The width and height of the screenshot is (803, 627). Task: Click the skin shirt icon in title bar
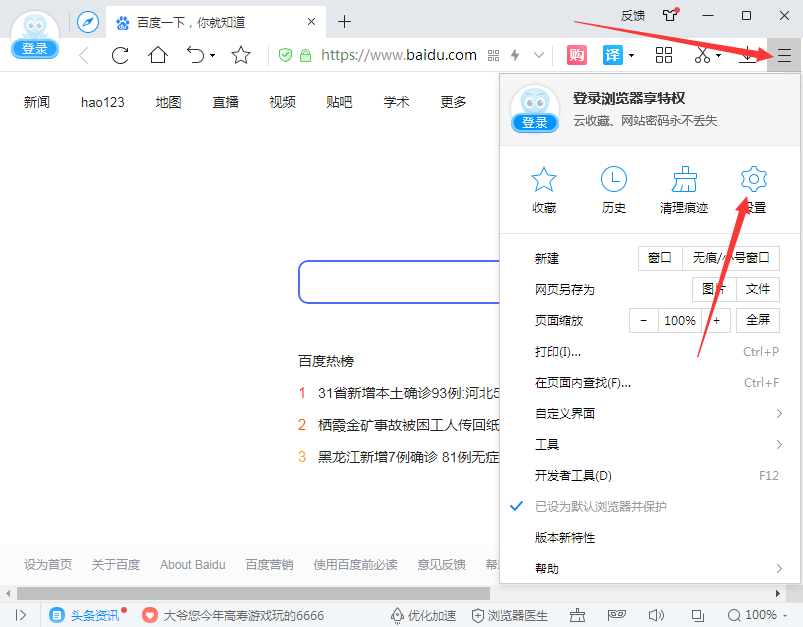pyautogui.click(x=670, y=15)
